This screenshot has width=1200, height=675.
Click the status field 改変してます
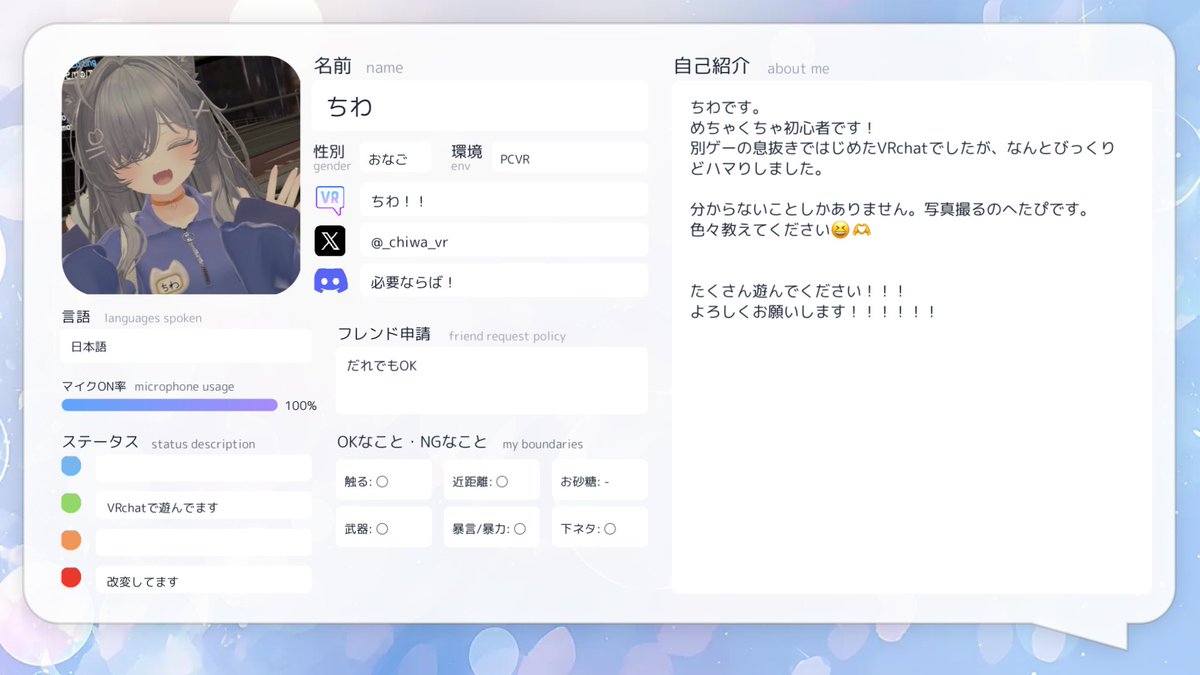point(204,579)
